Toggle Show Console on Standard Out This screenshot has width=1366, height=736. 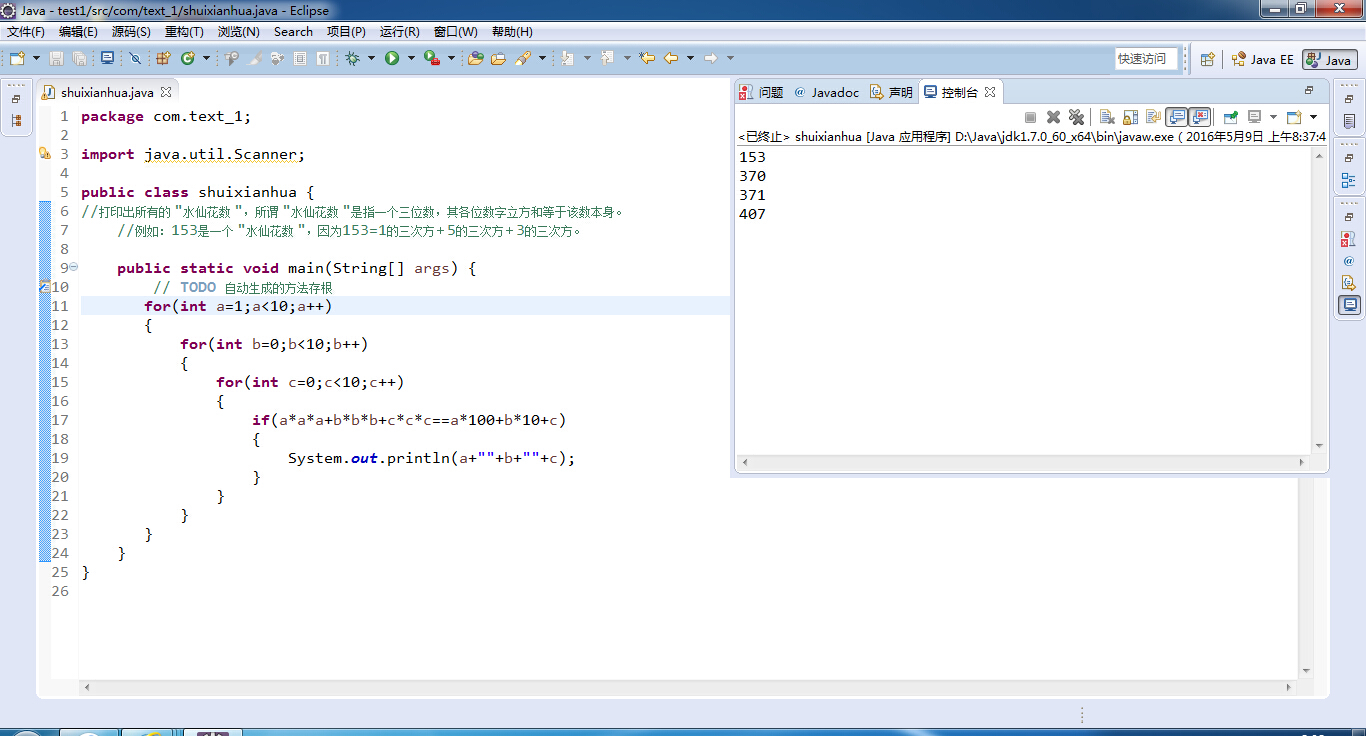click(1176, 117)
